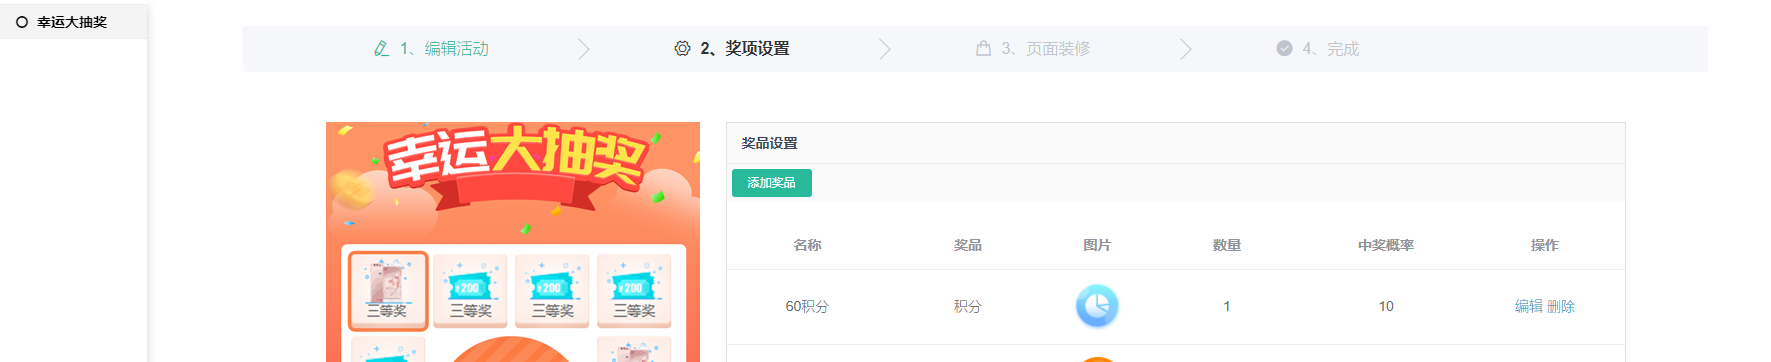The height and width of the screenshot is (362, 1771).
Task: Click the chevron after 页面装修 step
Action: click(1185, 49)
